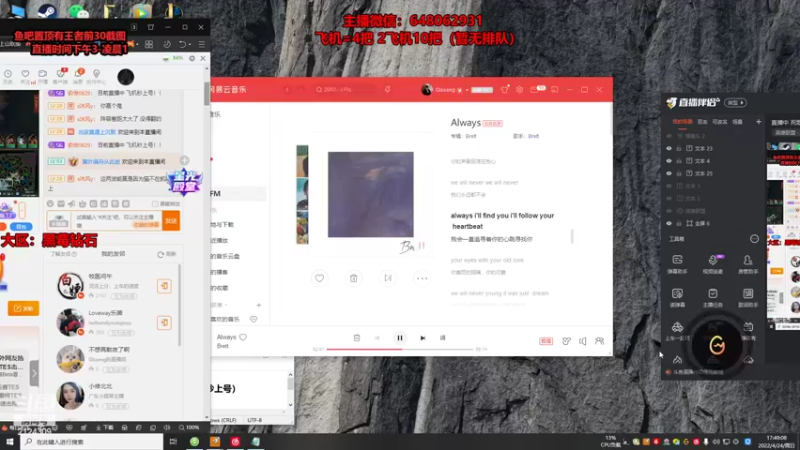Open the 视频连麦 tool in the streaming assistant
This screenshot has height=450, width=800.
[713, 264]
